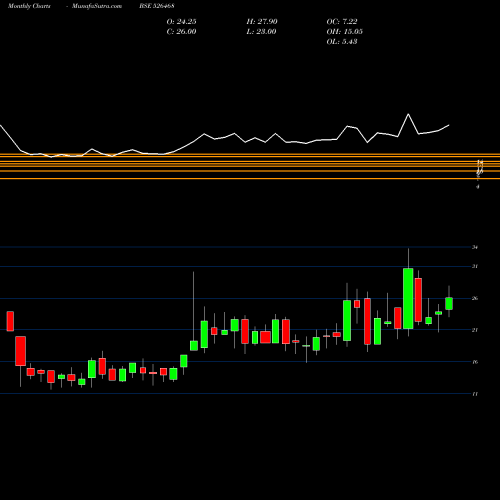
Task: Select the low value 'L: 23.00'
Action: (x=262, y=32)
